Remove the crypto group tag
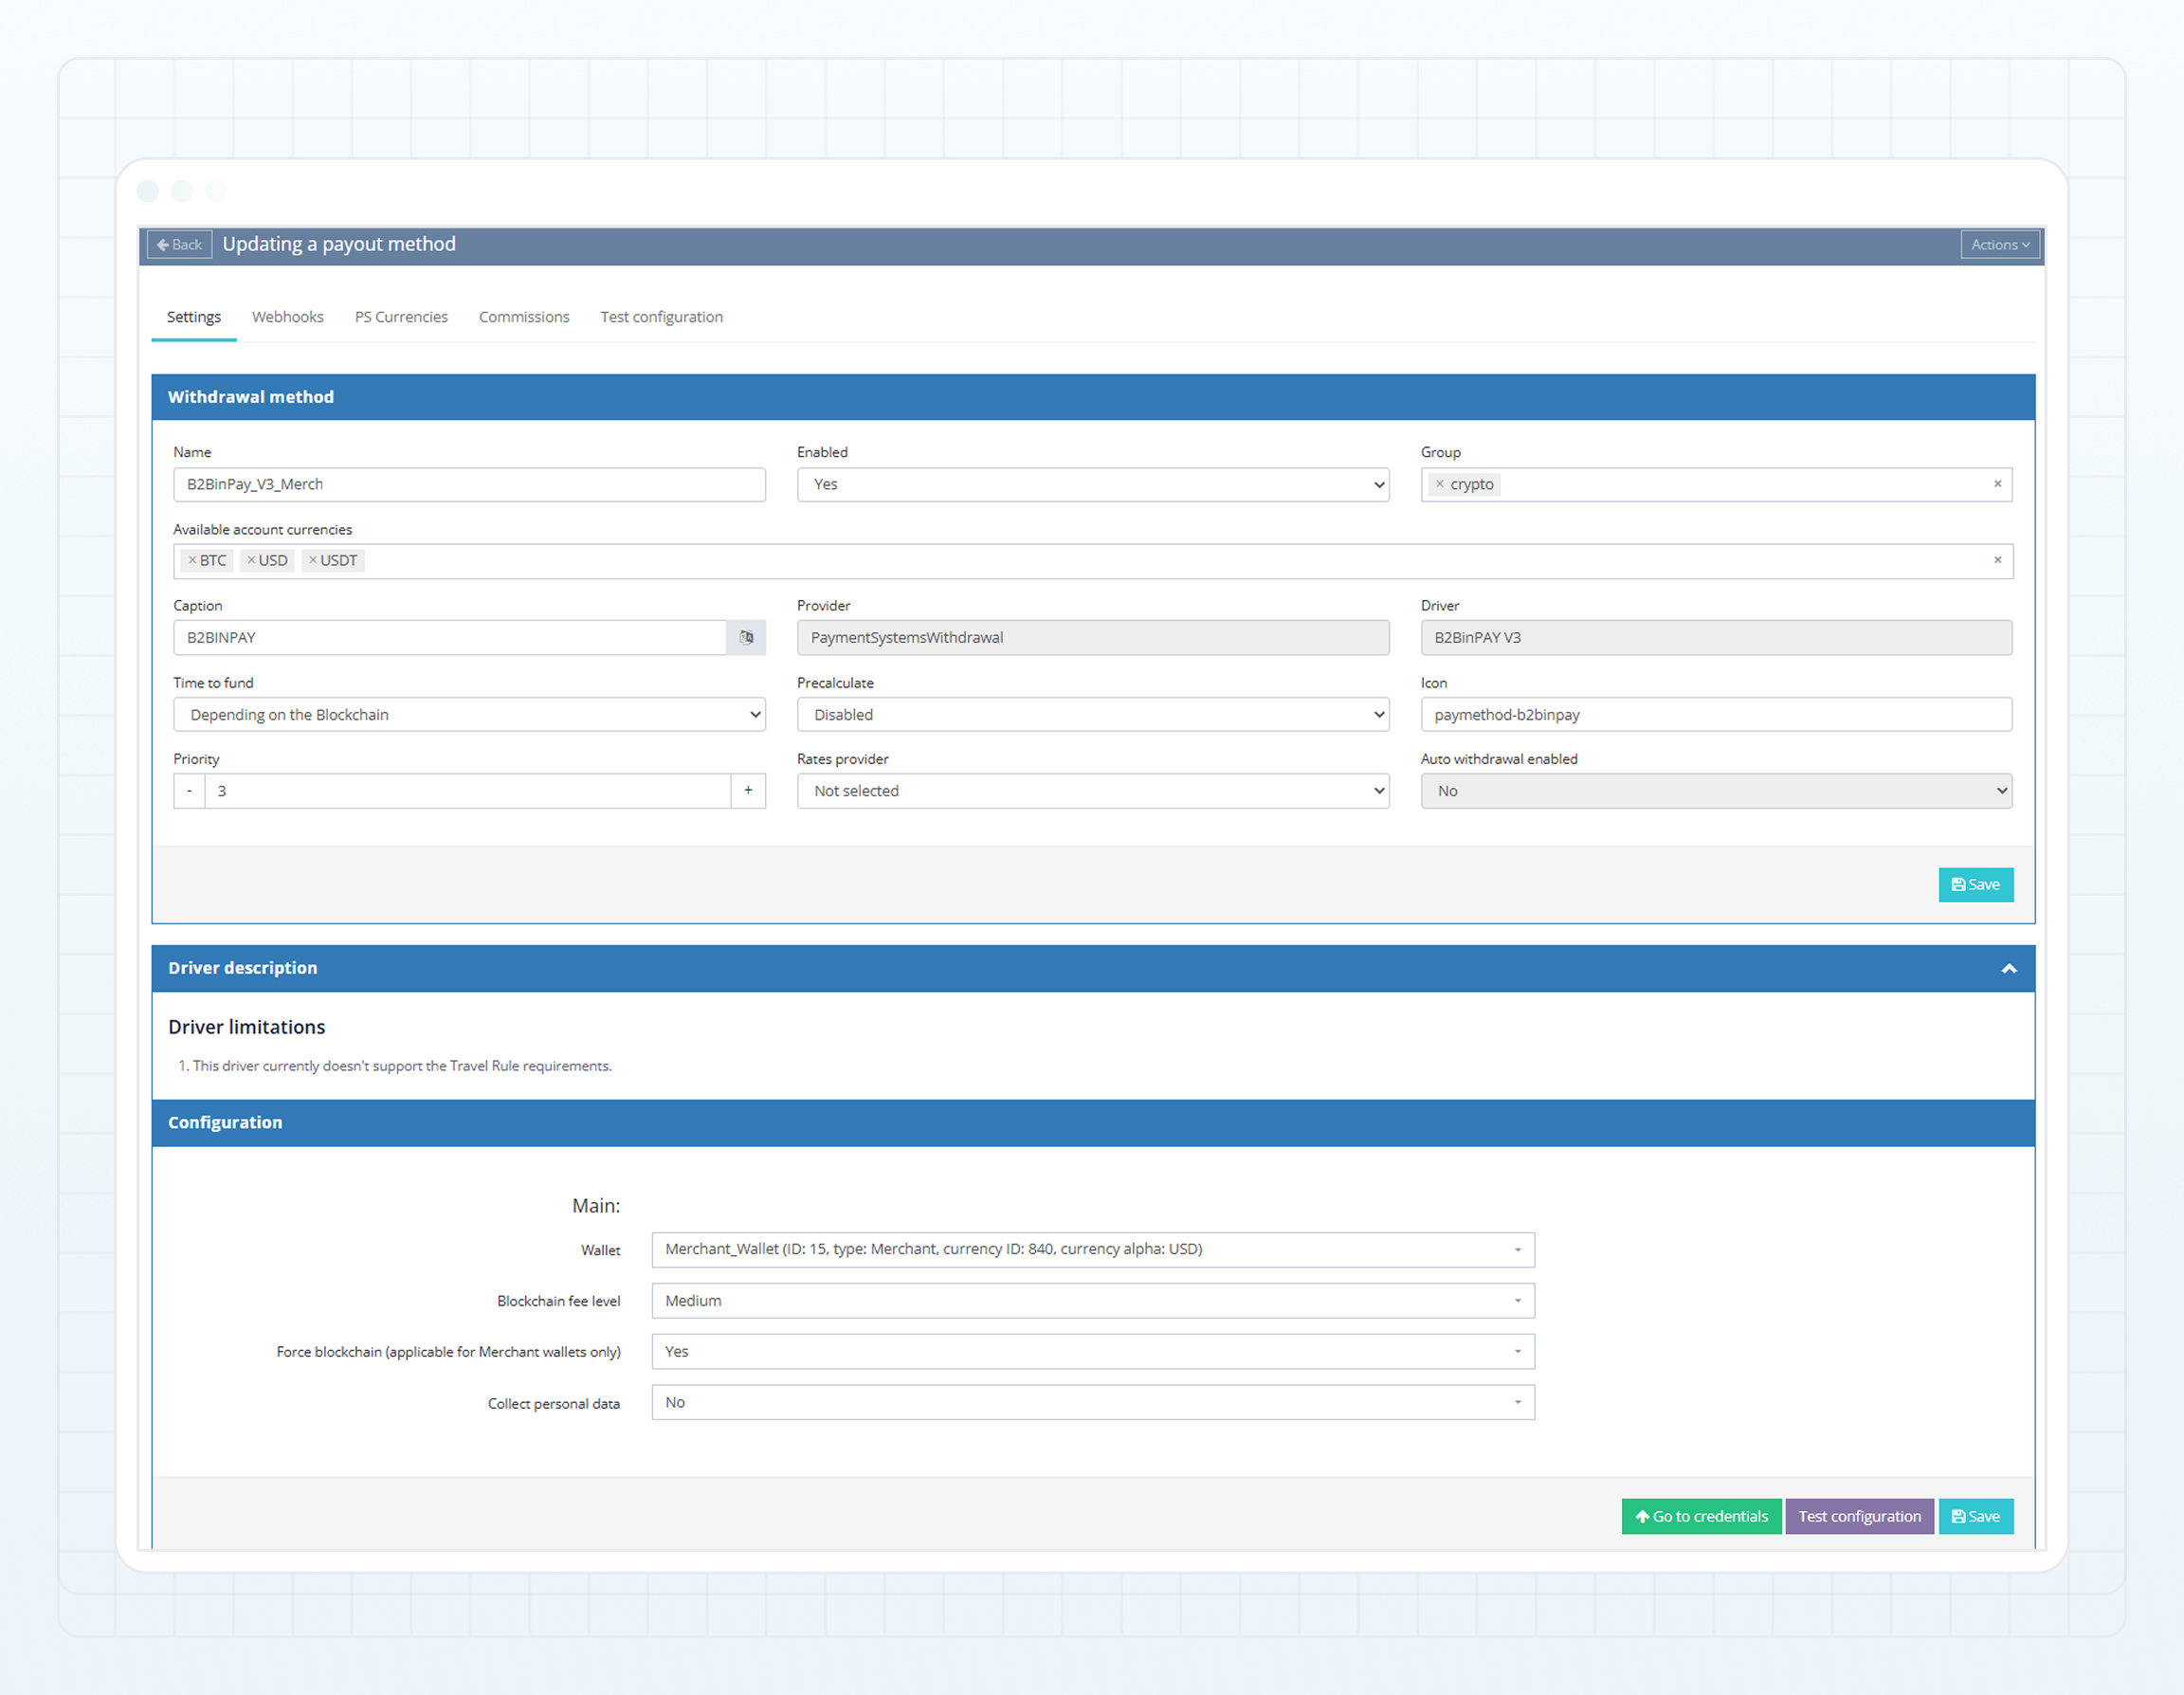The image size is (2184, 1695). pyautogui.click(x=1440, y=485)
